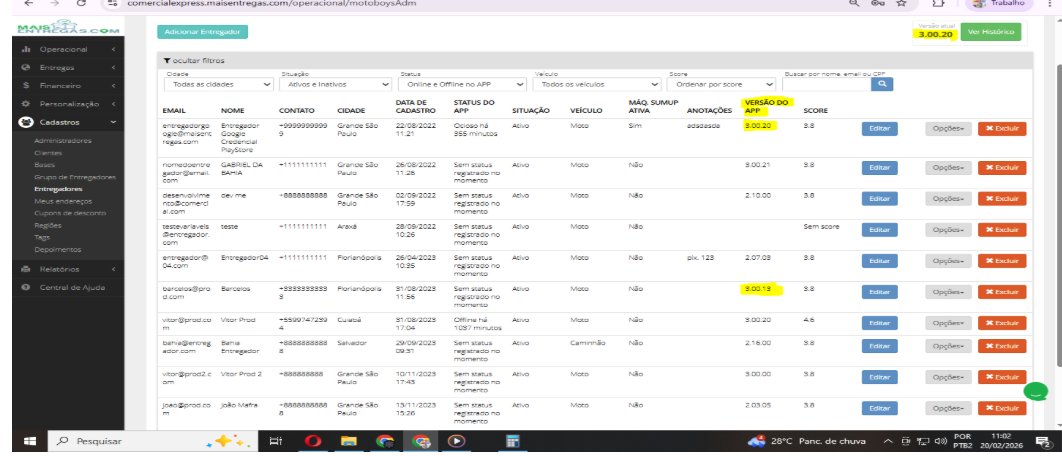This screenshot has height=456, width=1062.
Task: Open the Cidade dropdown showing Todas as cidades
Action: click(x=219, y=85)
